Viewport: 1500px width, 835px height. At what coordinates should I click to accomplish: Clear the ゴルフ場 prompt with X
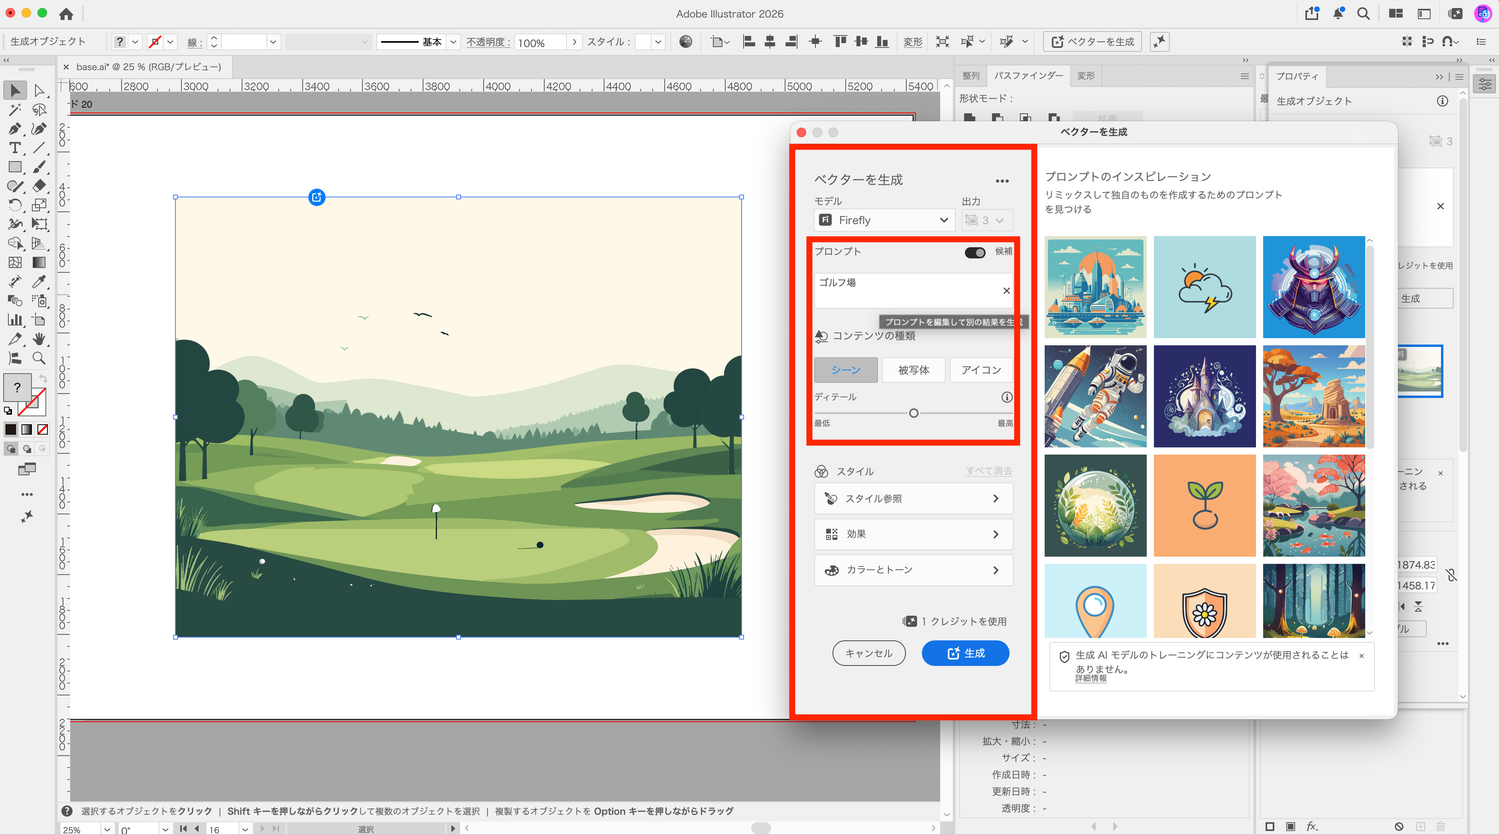coord(1006,291)
